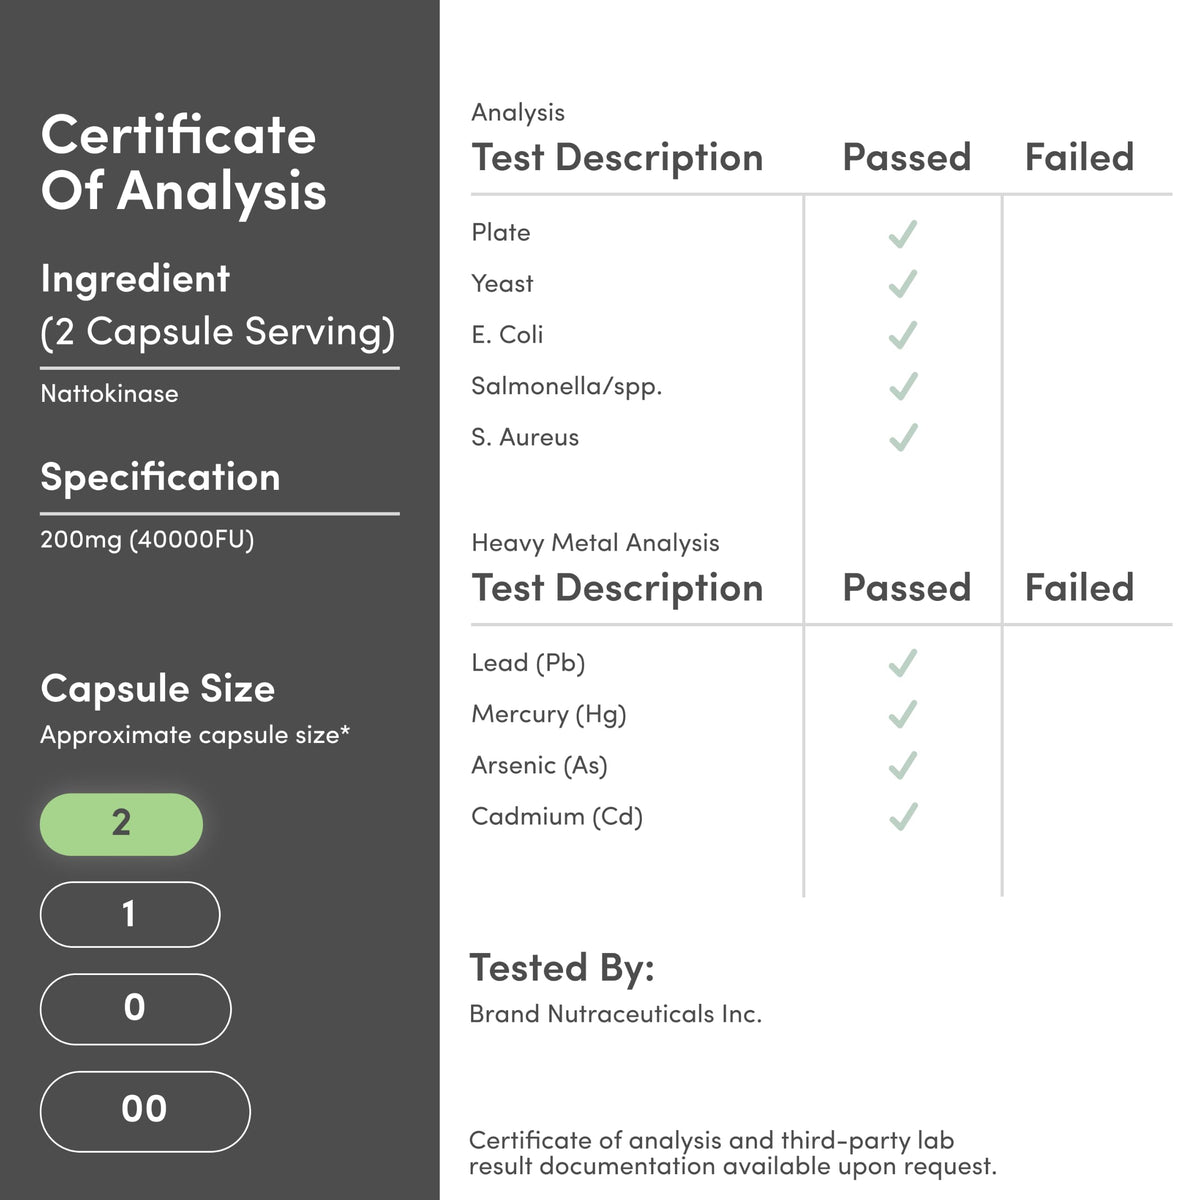Click the Salmonella/spp. passed checkmark
The width and height of the screenshot is (1200, 1200).
(903, 387)
